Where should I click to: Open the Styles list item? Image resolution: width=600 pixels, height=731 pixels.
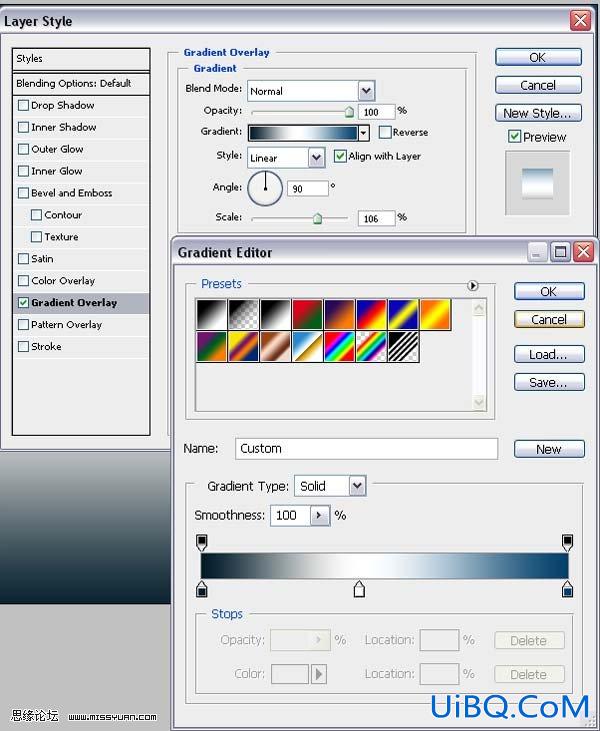[x=81, y=59]
